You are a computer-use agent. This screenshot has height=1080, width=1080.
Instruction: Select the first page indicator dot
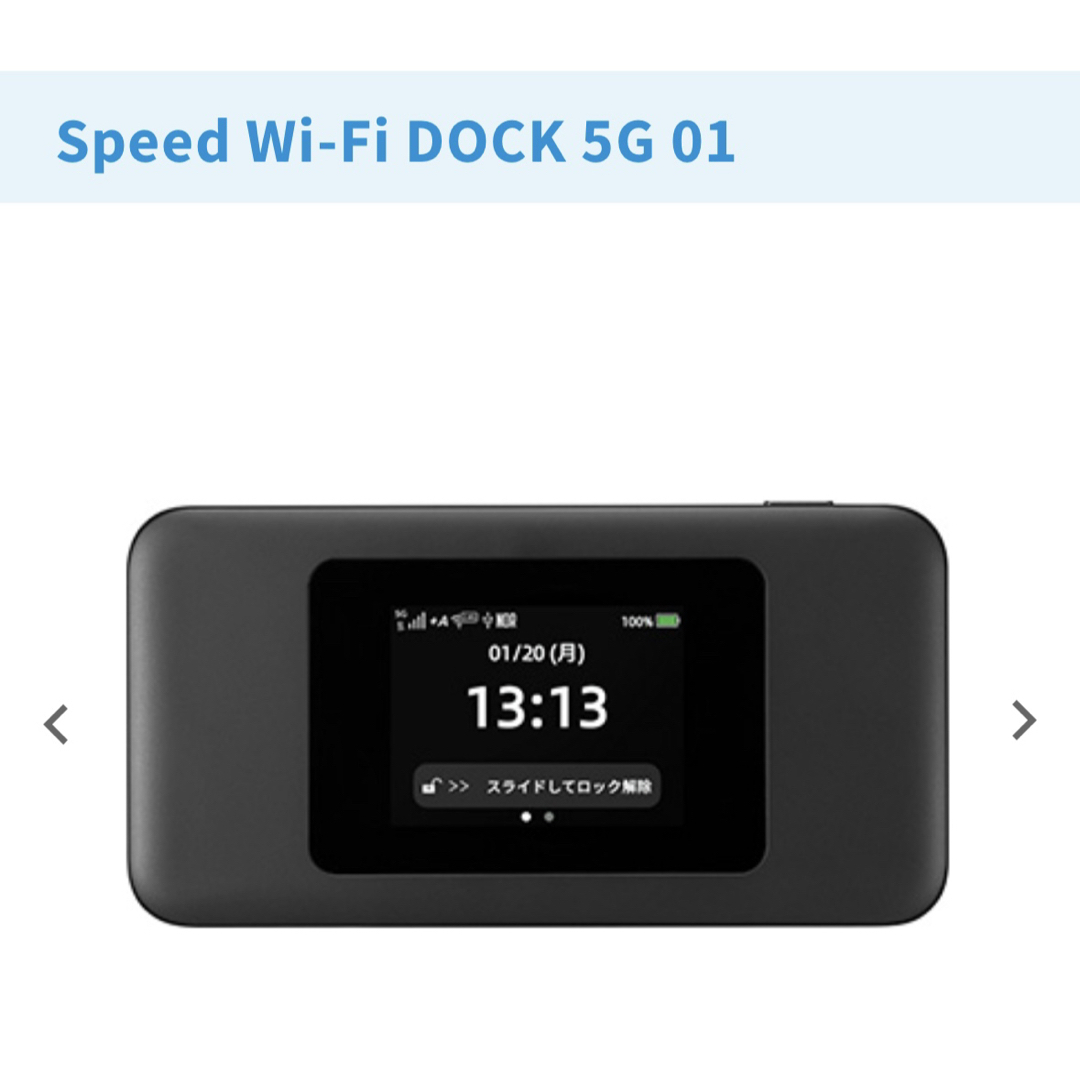click(526, 817)
